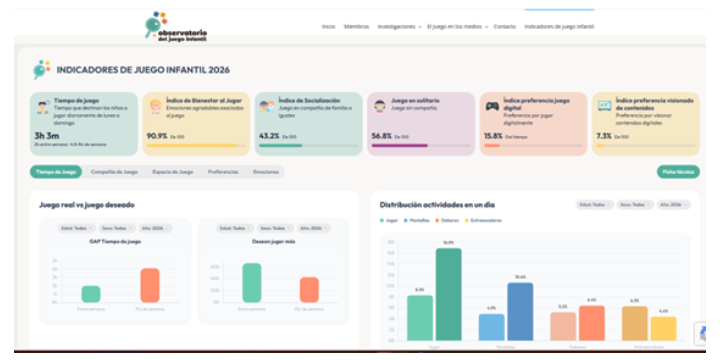Screen dimensions: 720x360
Task: Switch to the Compañía de Juego tab
Action: coord(114,172)
